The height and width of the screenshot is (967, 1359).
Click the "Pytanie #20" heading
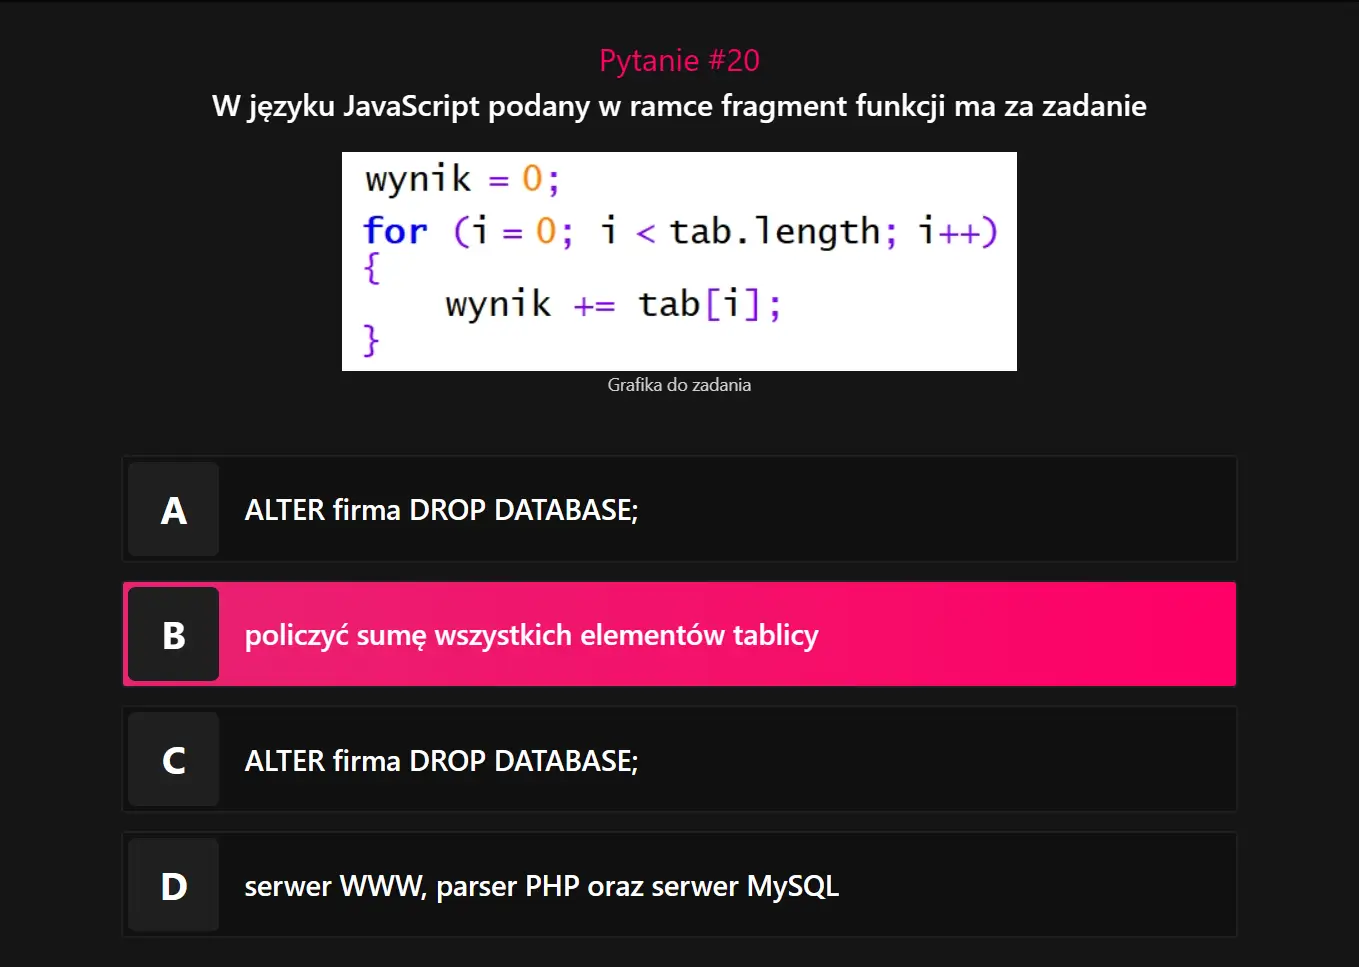pyautogui.click(x=679, y=60)
